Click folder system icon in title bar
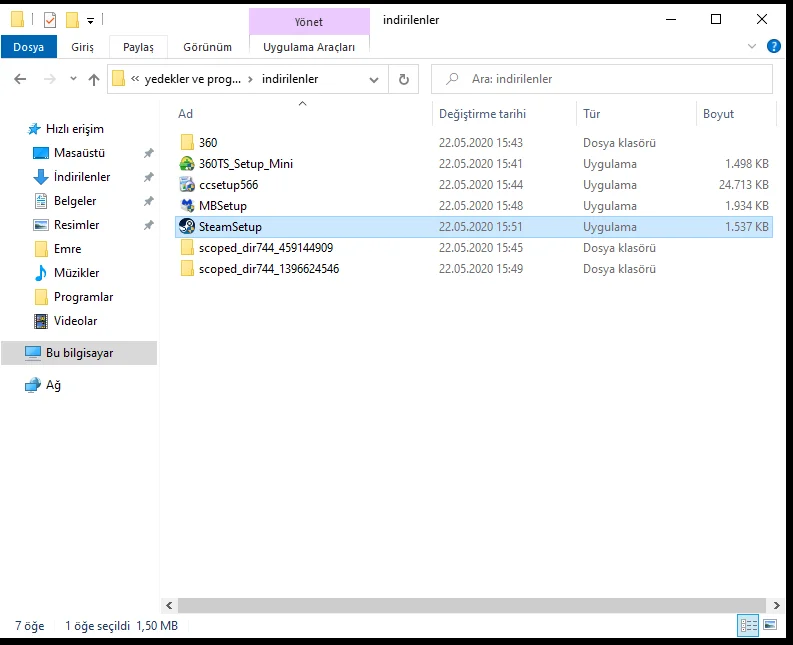The image size is (793, 645). [x=17, y=20]
